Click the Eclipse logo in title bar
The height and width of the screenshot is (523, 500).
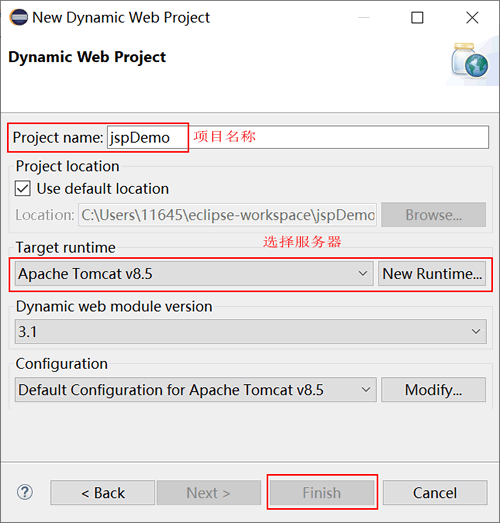[18, 17]
